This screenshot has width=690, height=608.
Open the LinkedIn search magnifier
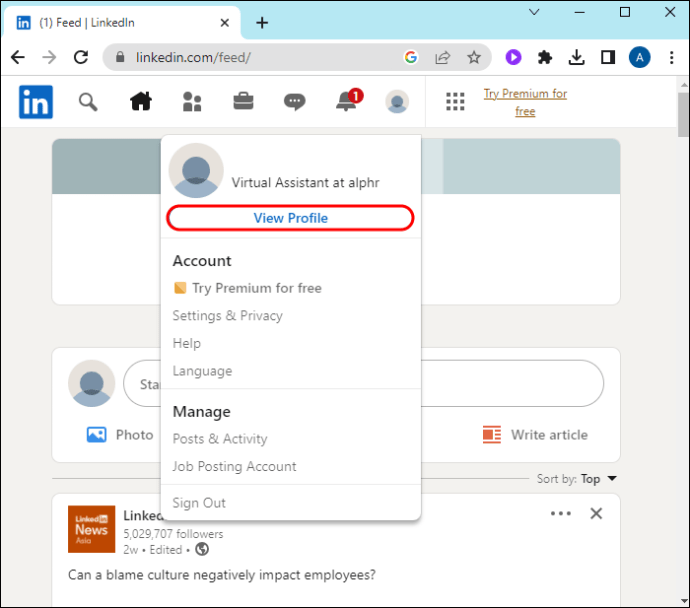pos(88,102)
